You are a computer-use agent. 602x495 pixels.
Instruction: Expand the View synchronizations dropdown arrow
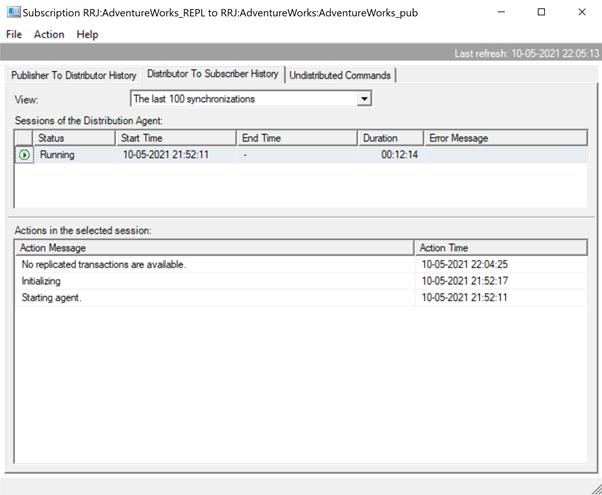[364, 99]
